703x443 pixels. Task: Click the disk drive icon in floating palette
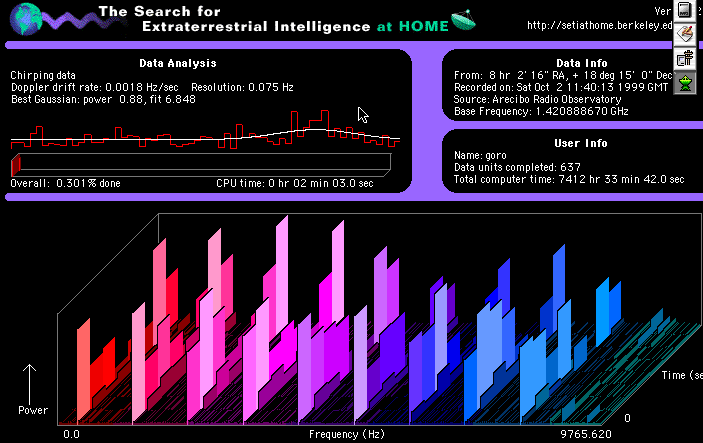click(x=686, y=11)
